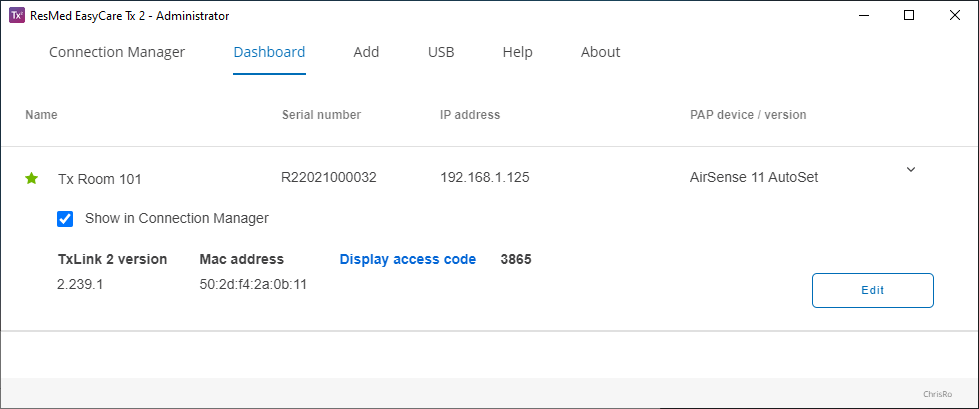
Task: Uncheck Show in Connection Manager checkbox
Action: 65,219
